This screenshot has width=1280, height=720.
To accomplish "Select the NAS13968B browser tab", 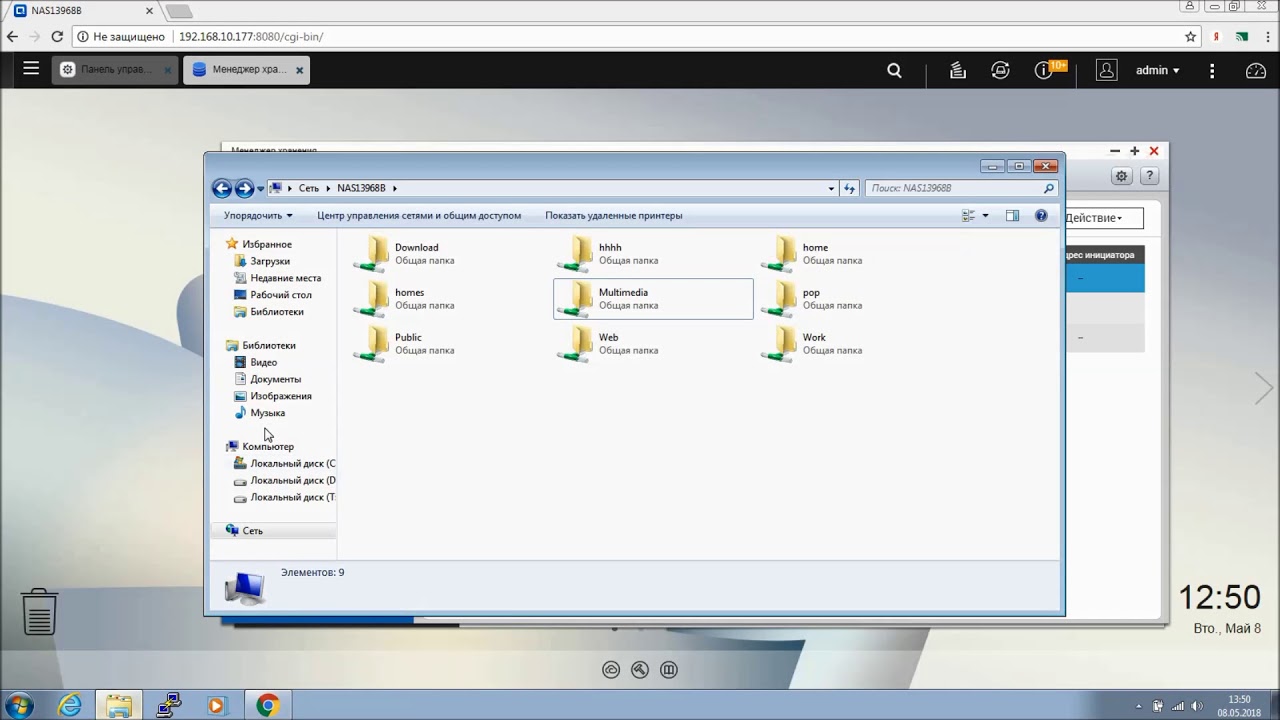I will (x=82, y=11).
